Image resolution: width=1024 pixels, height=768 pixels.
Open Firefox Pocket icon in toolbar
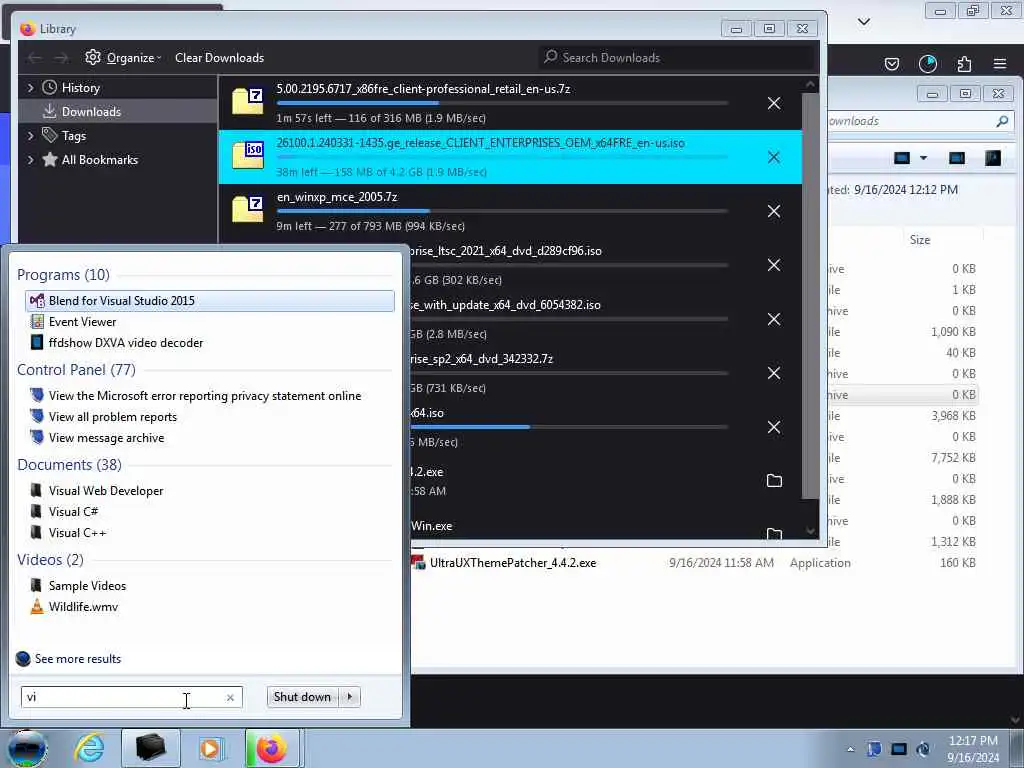point(891,63)
